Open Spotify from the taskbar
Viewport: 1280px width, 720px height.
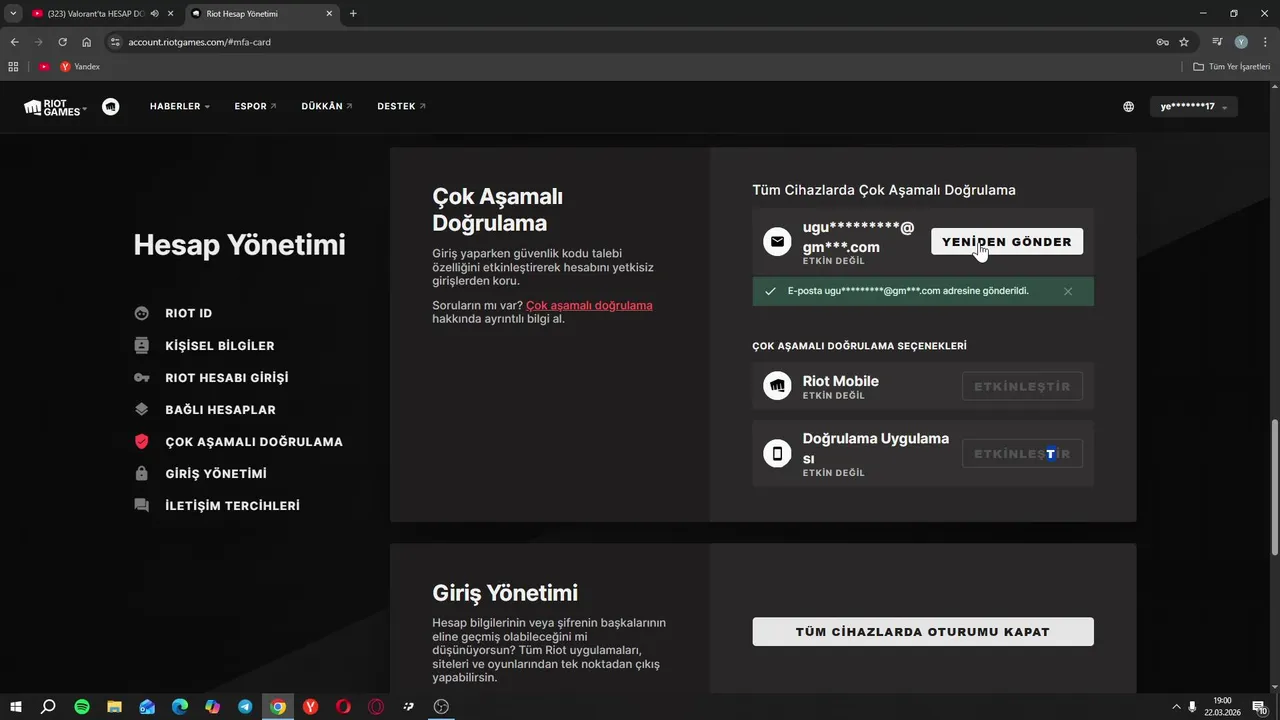click(82, 707)
